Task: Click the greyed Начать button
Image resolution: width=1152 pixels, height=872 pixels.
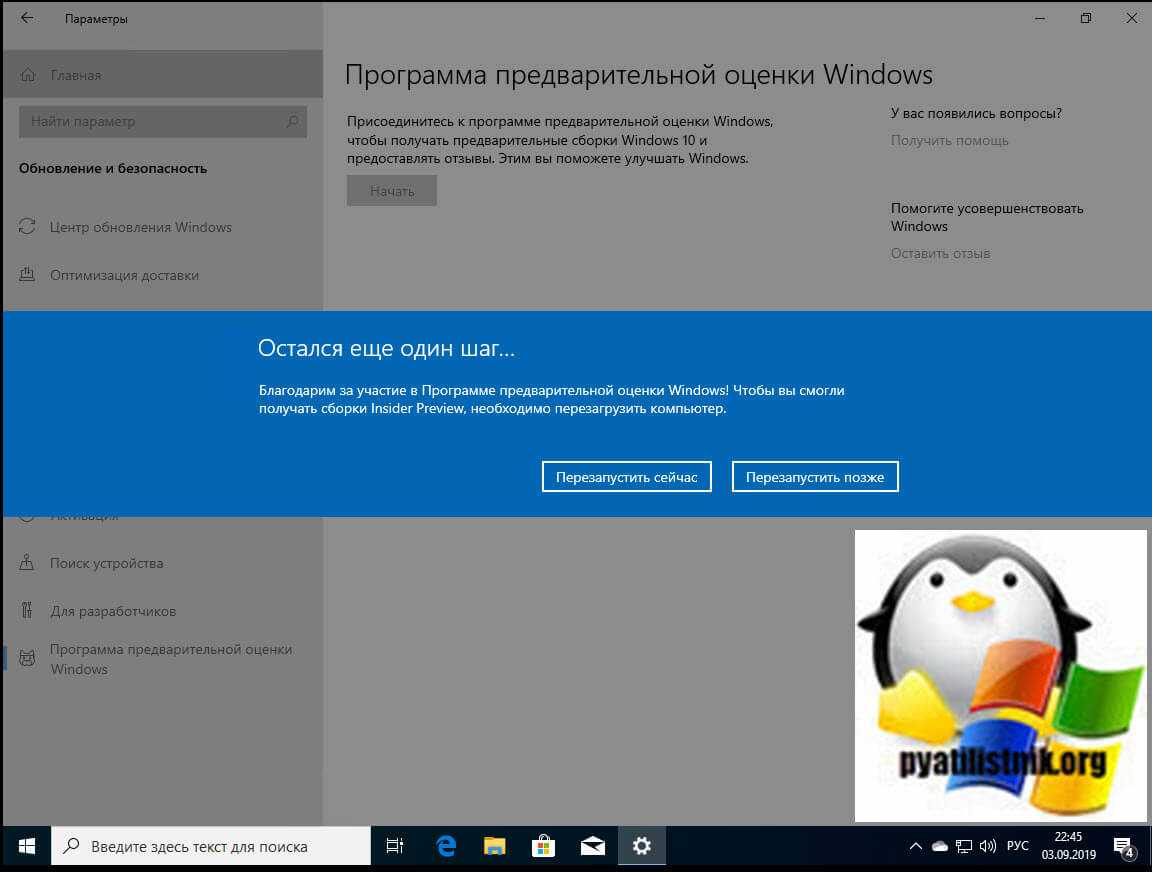Action: coord(392,191)
